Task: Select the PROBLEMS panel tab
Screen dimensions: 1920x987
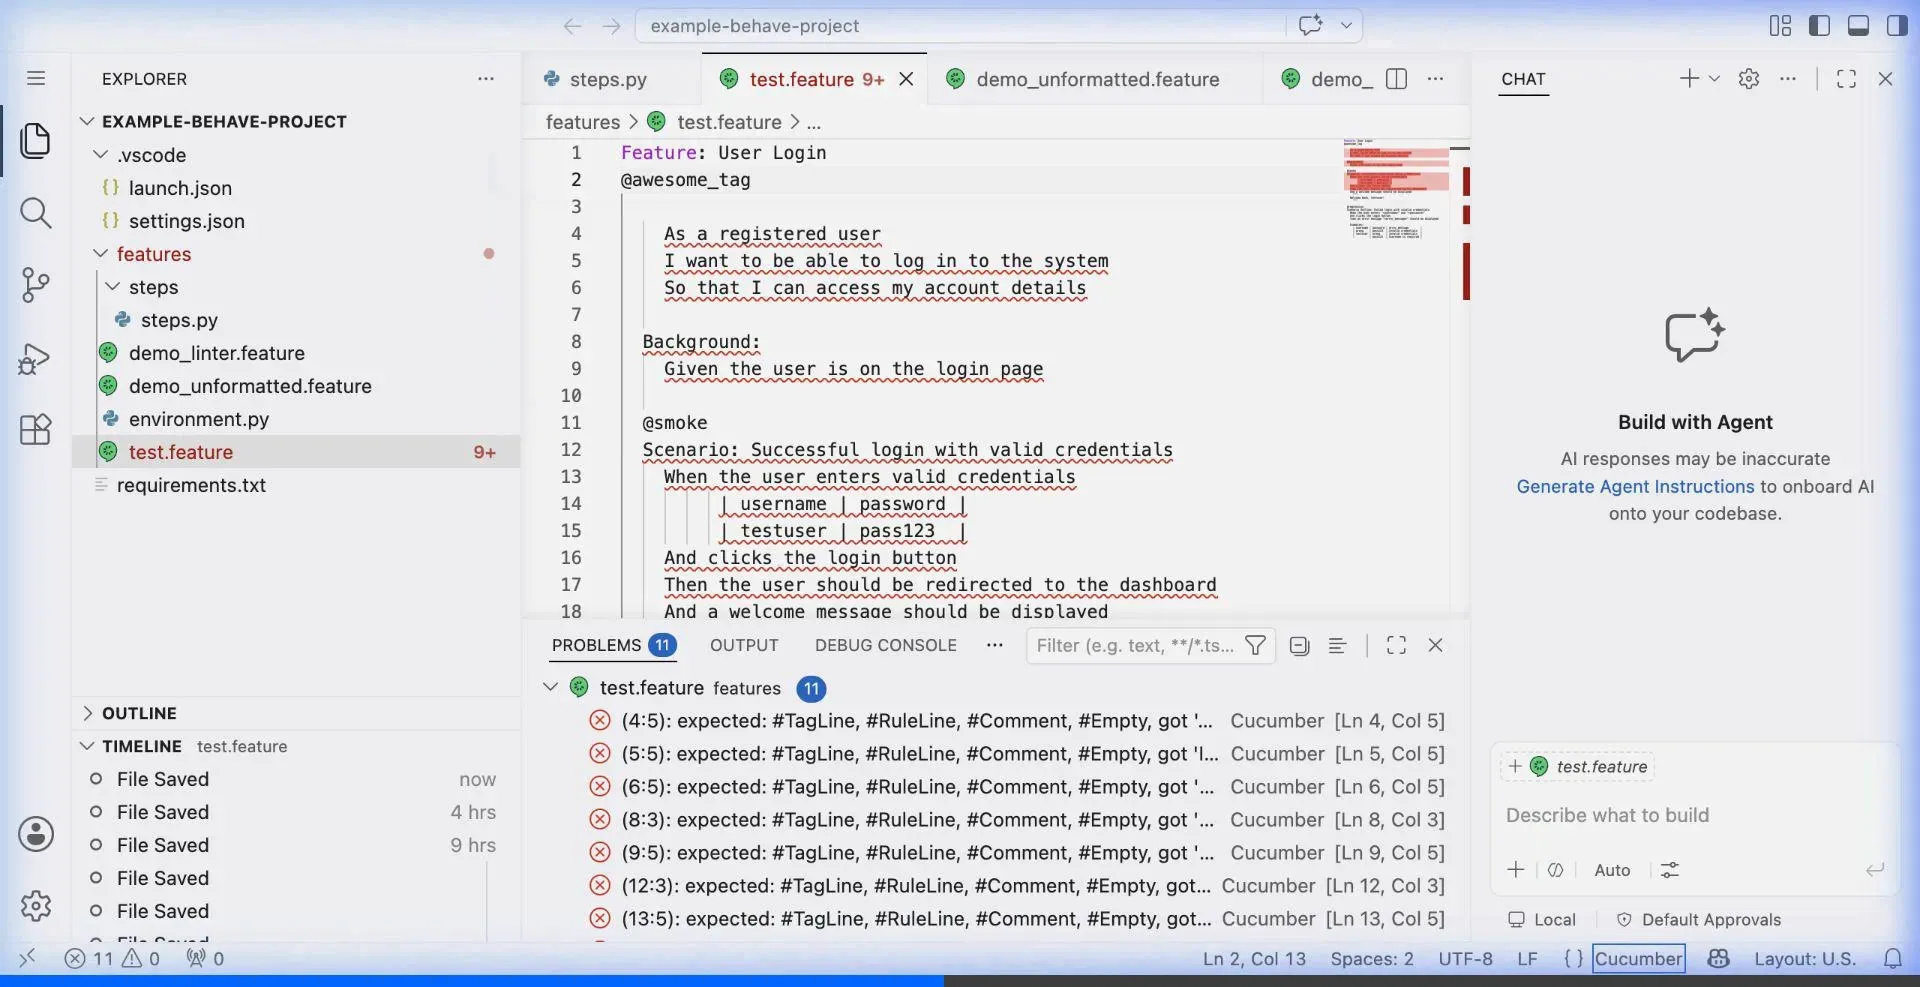Action: [613, 646]
